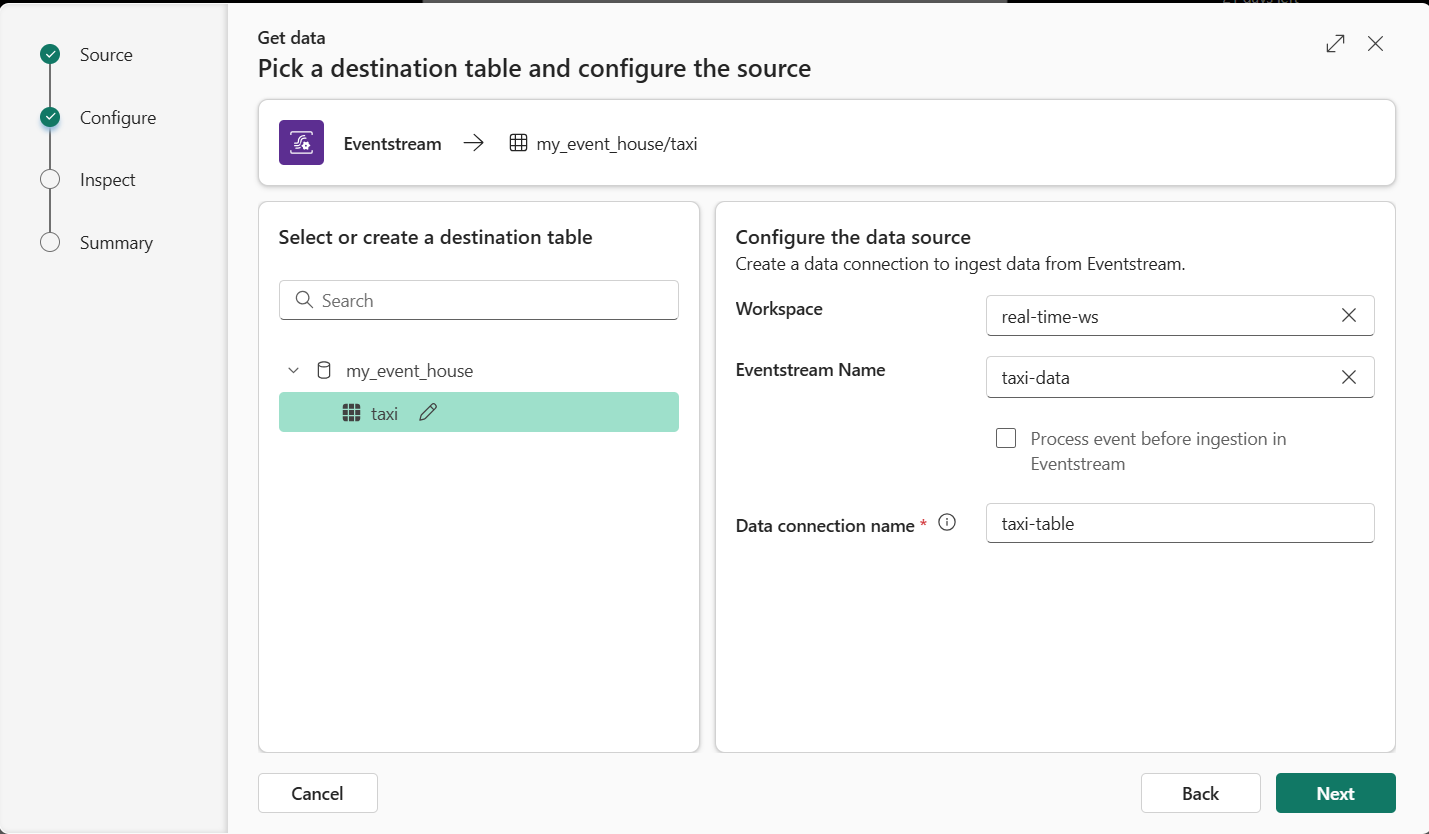Focus the Search tables input
The height and width of the screenshot is (834, 1429).
tap(478, 300)
